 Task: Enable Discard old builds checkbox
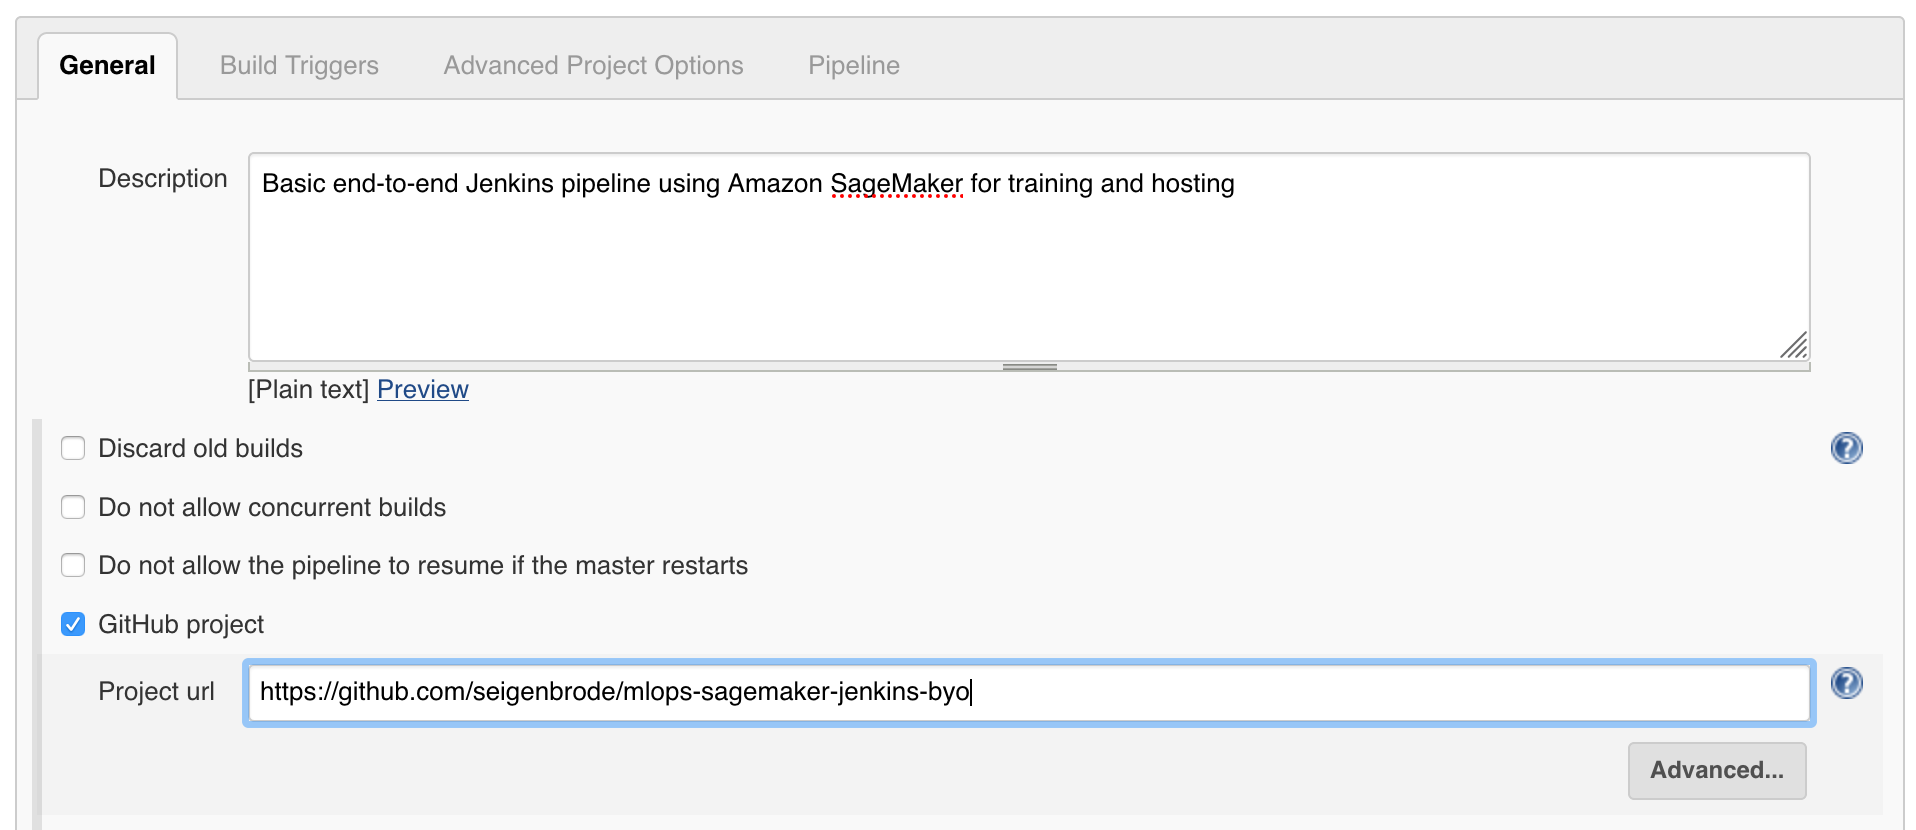[x=73, y=448]
